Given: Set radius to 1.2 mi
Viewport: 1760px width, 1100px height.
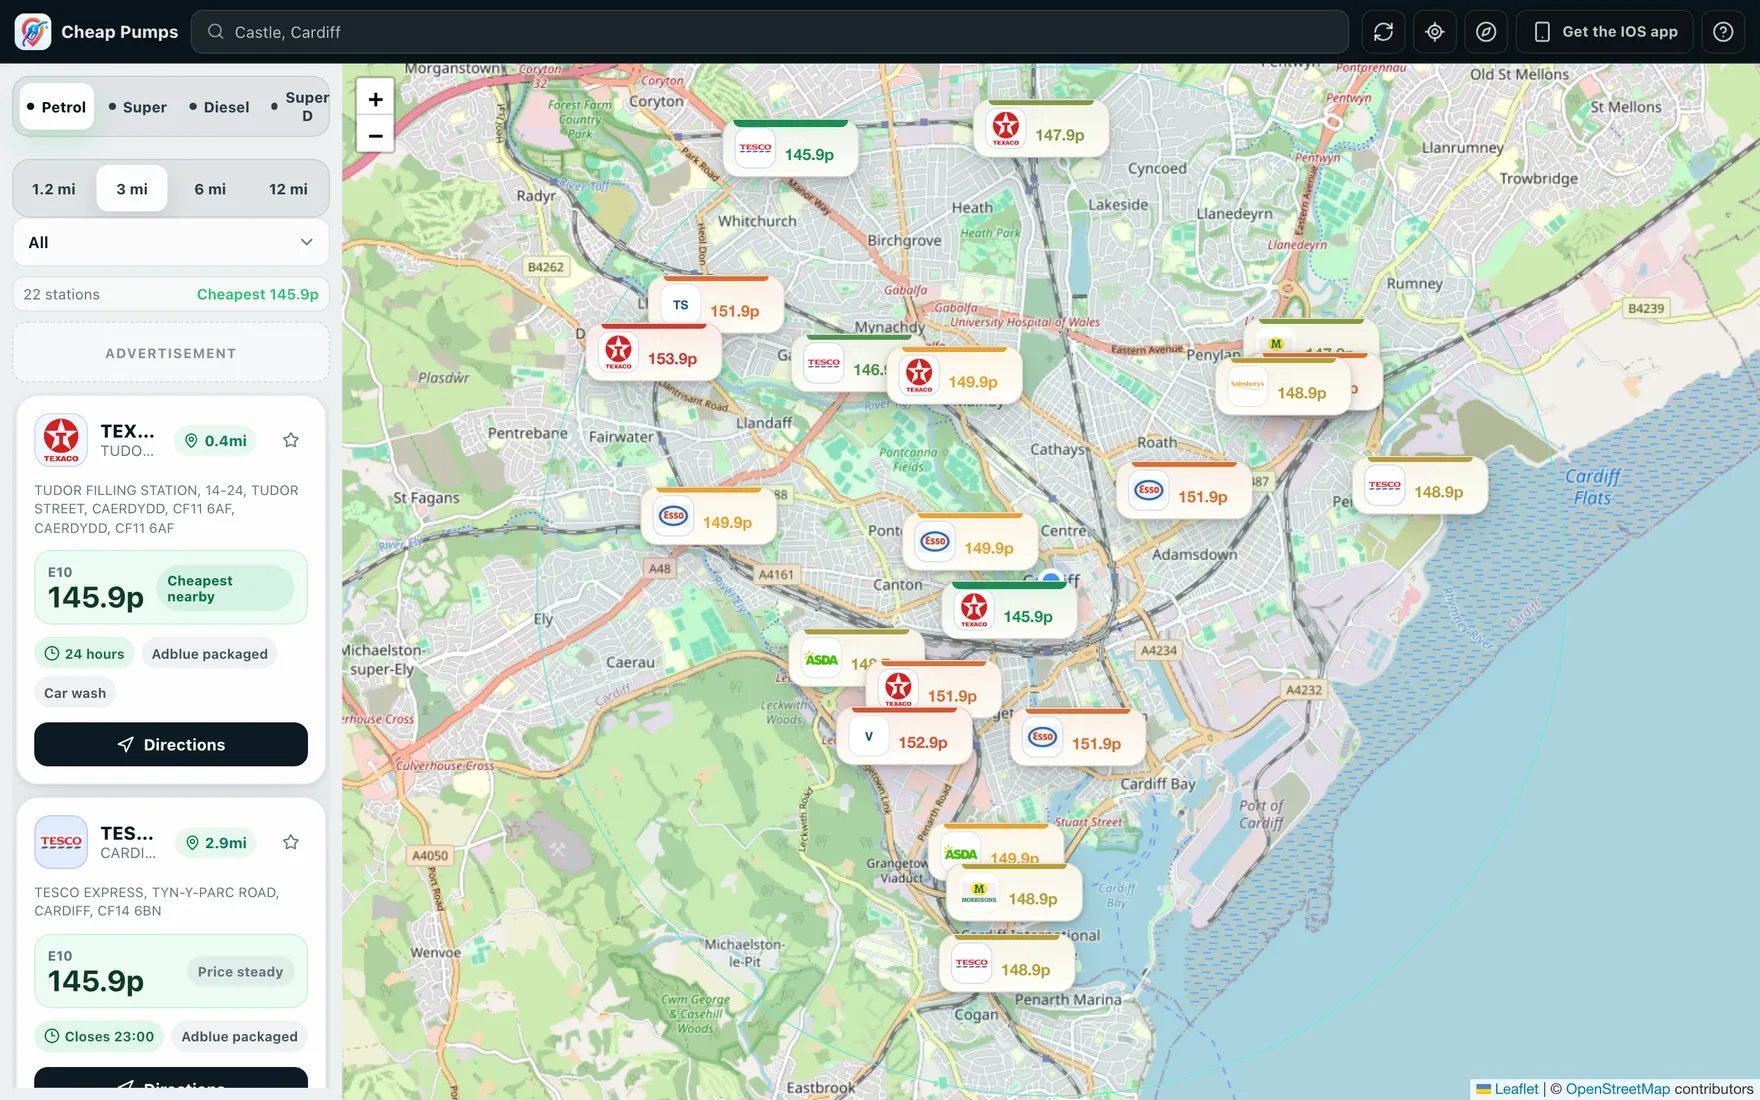Looking at the screenshot, I should (54, 189).
